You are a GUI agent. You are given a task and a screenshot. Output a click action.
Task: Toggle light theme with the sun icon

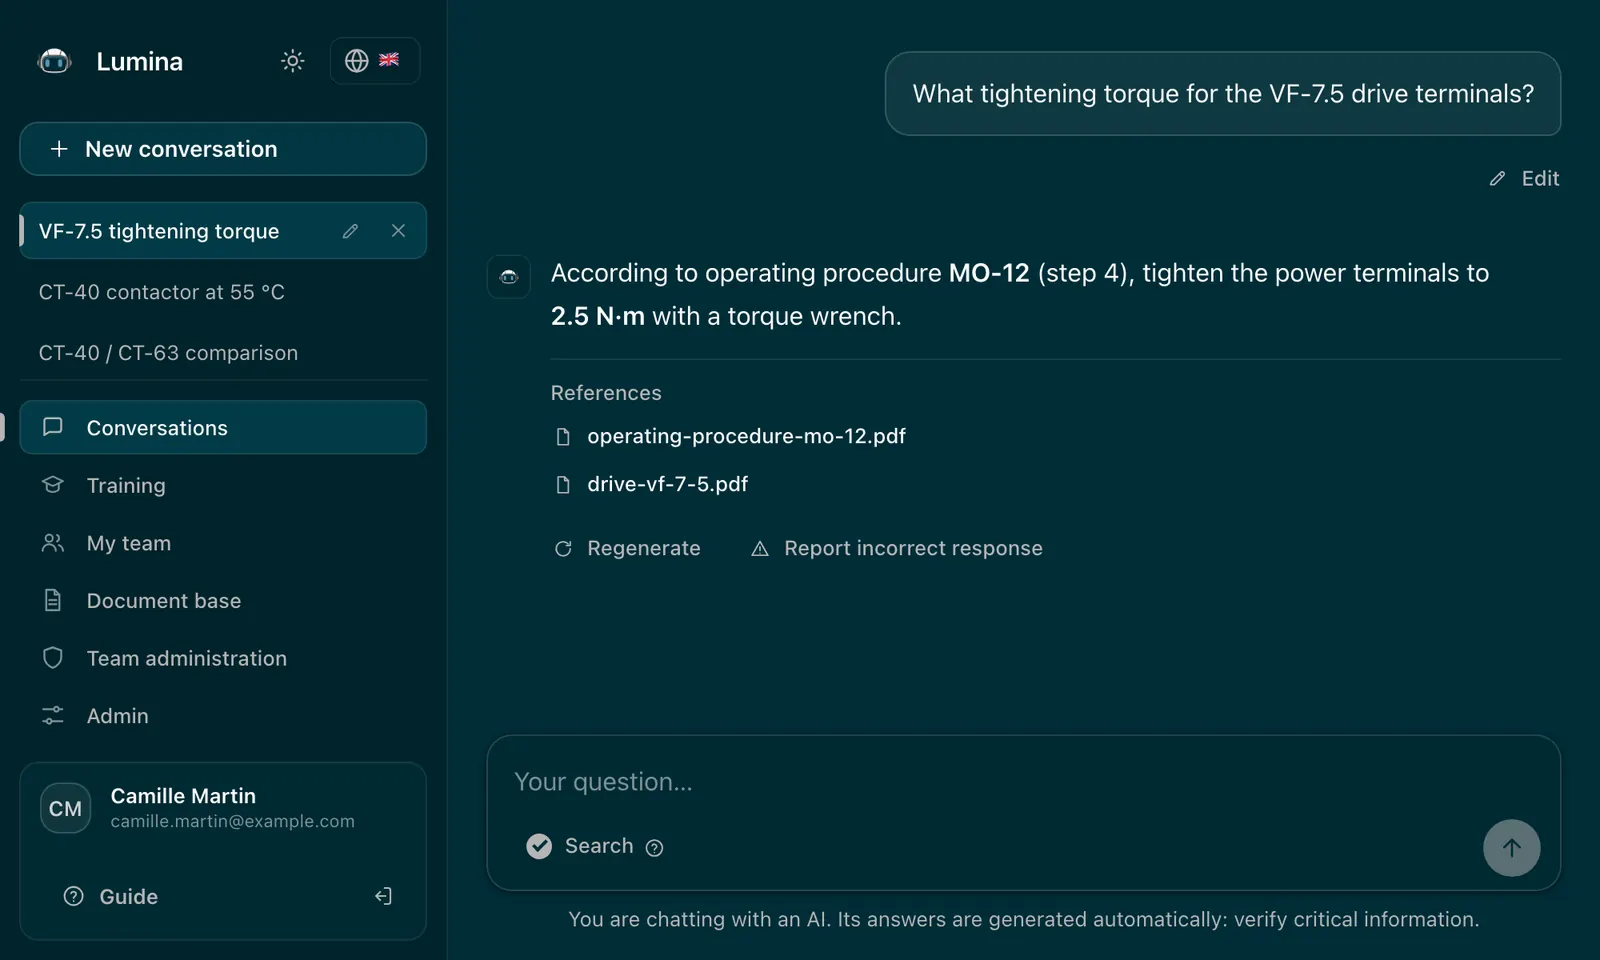[292, 61]
